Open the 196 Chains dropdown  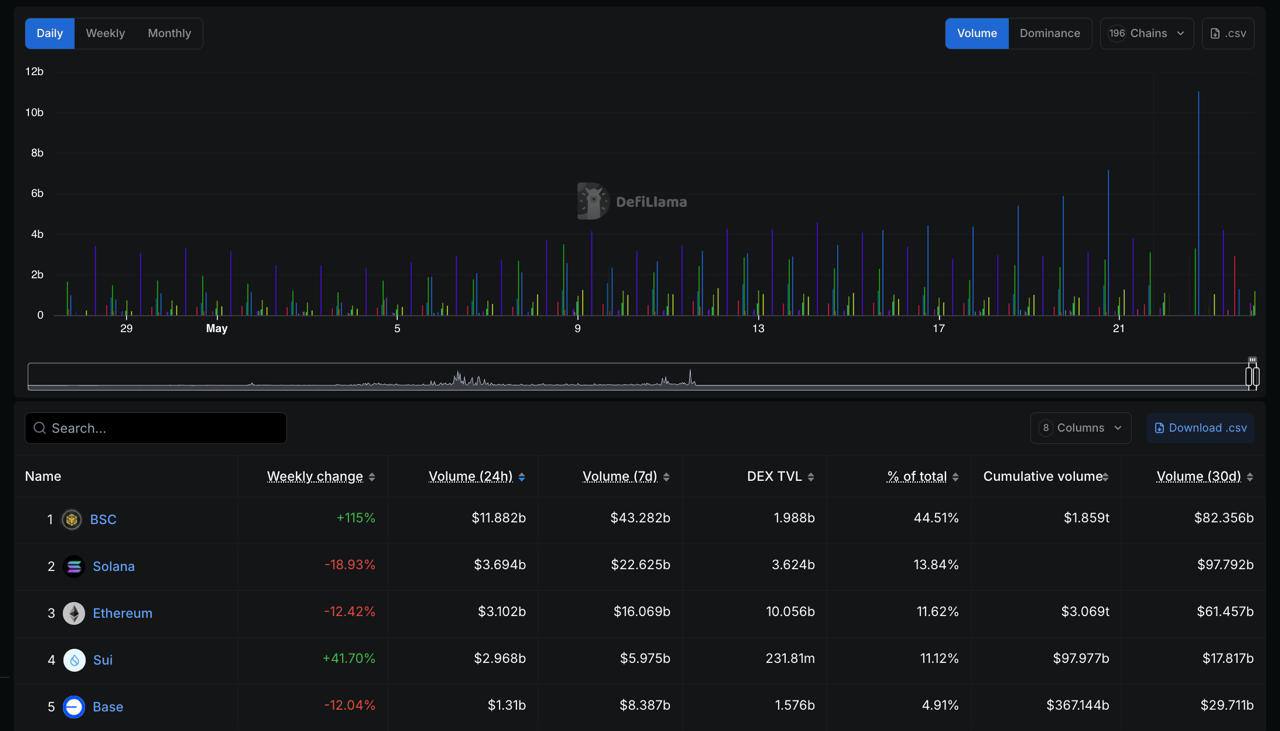point(1147,33)
